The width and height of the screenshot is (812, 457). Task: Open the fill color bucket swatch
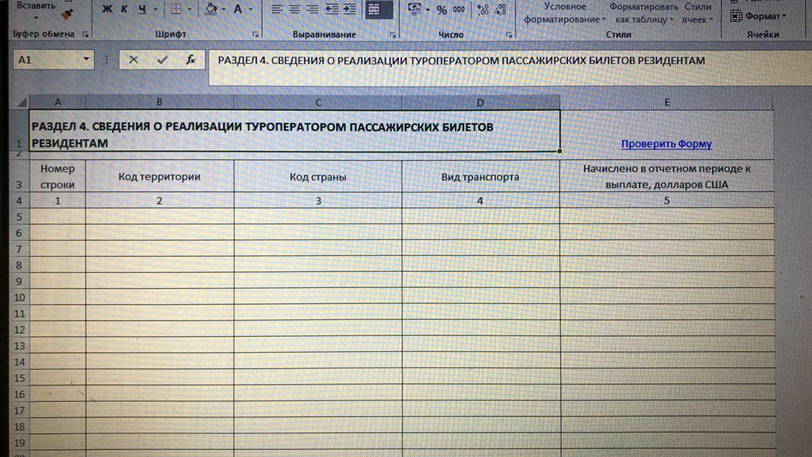(210, 10)
